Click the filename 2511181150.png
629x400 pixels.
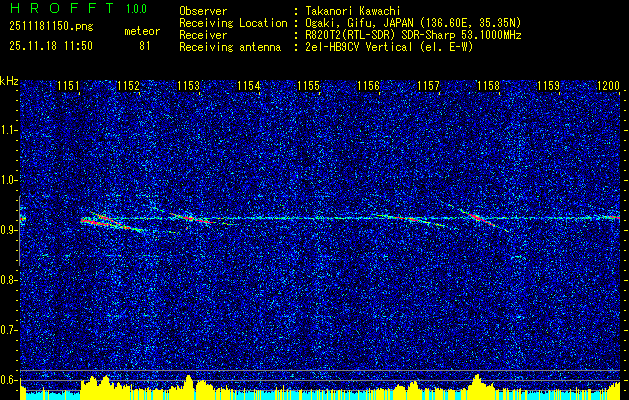tap(51, 27)
